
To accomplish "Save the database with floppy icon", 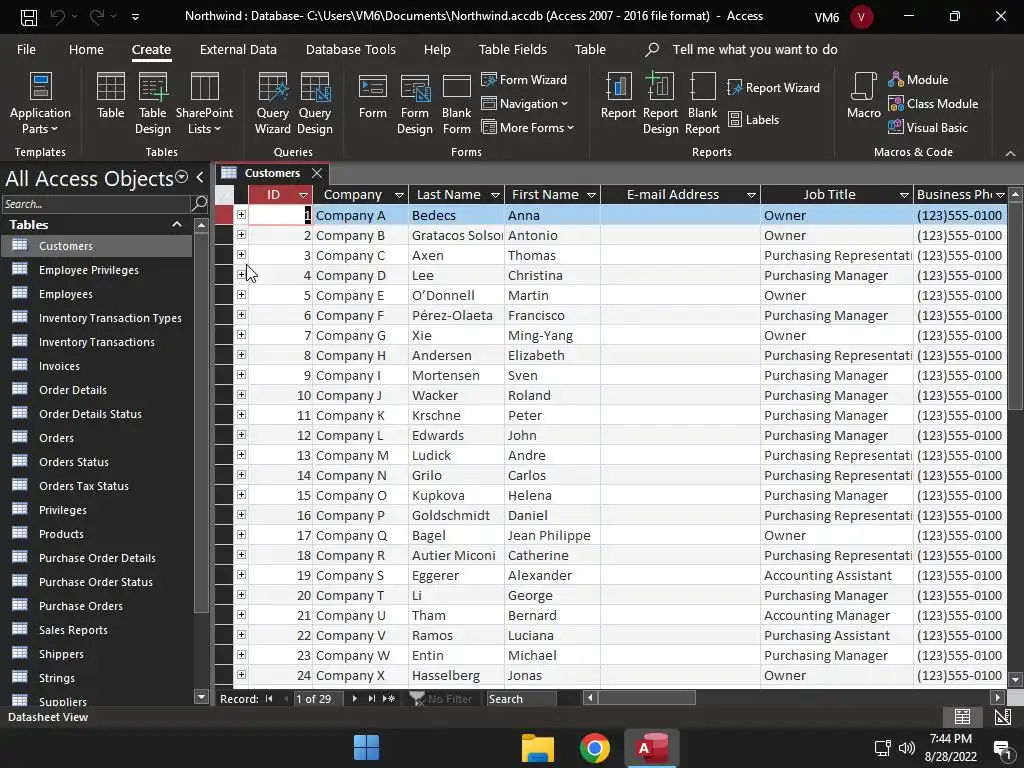I will pyautogui.click(x=29, y=17).
